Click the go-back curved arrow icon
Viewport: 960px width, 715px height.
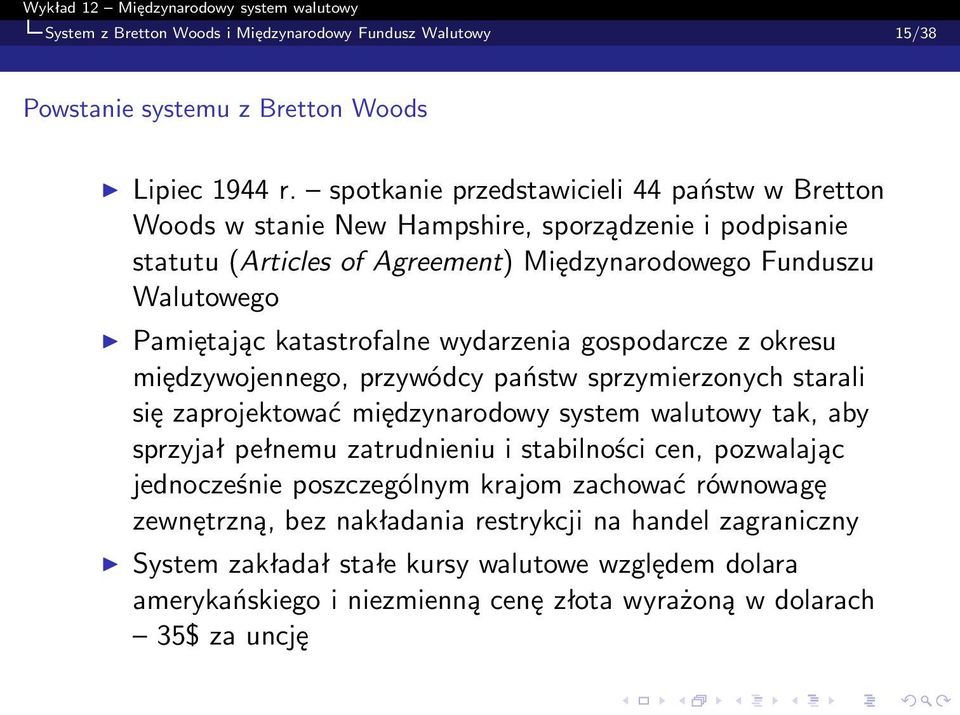tap(909, 701)
